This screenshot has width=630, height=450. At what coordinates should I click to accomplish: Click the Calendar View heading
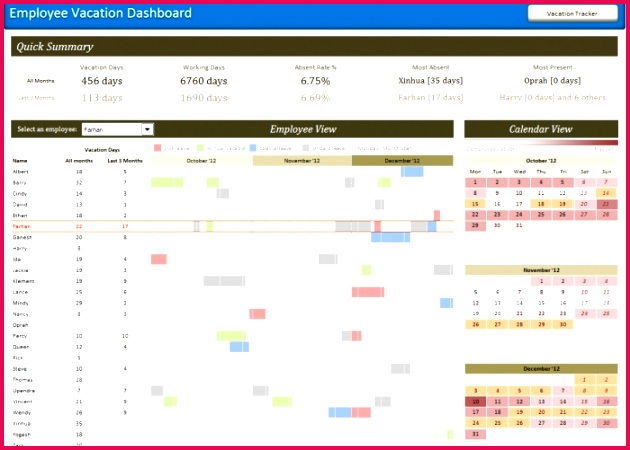tap(541, 129)
